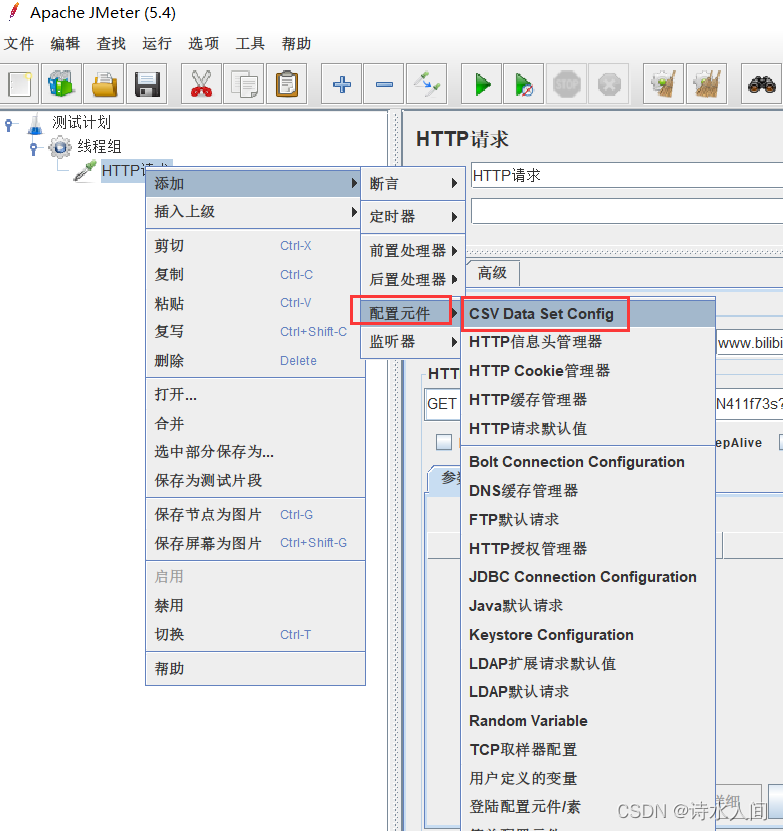783x831 pixels.
Task: Click the Copy toolbar icon
Action: pos(243,84)
